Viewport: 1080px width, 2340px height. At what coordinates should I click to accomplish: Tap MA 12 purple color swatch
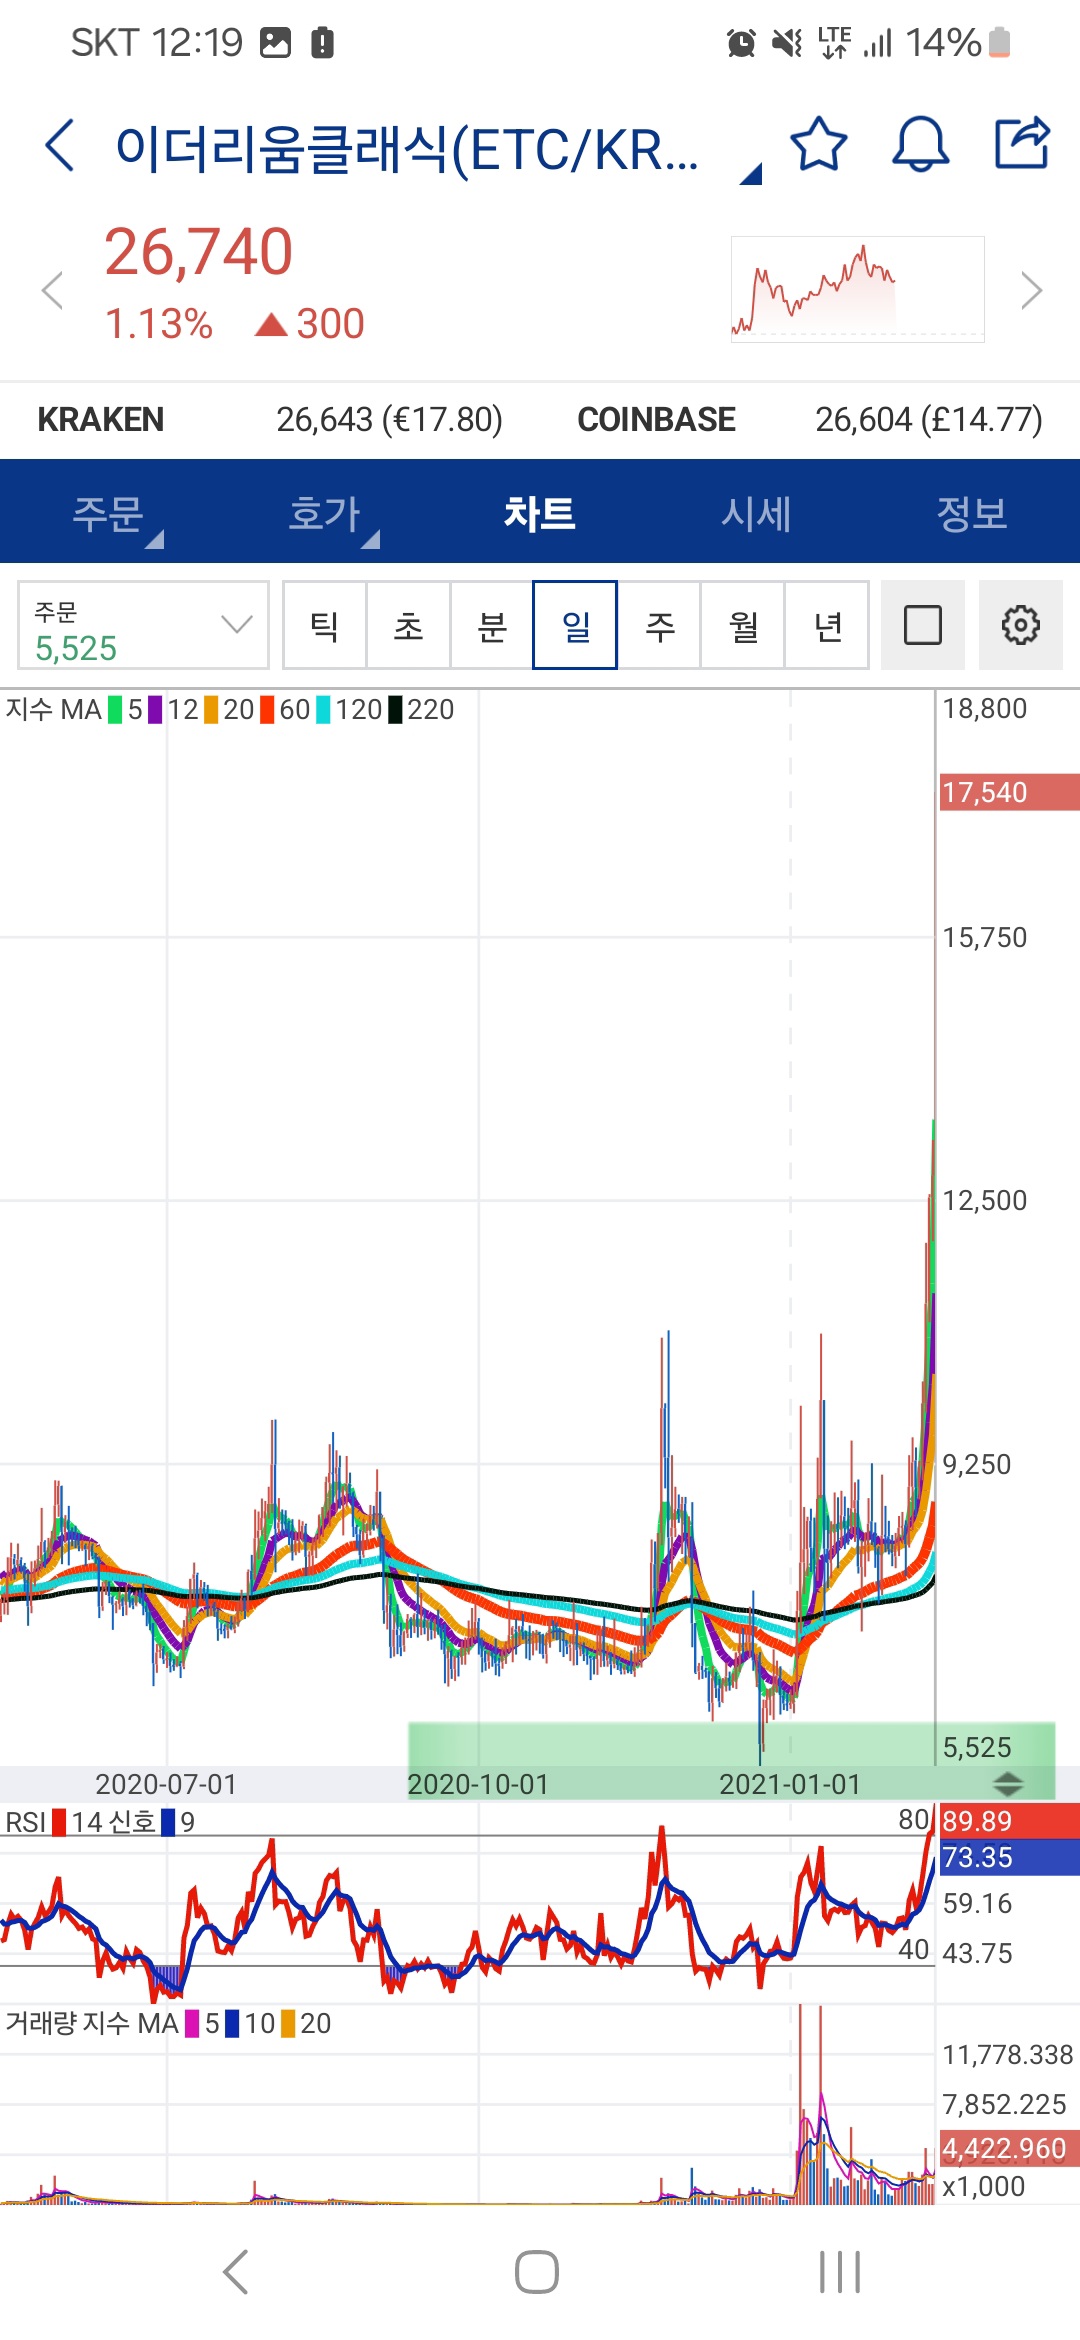click(x=155, y=709)
